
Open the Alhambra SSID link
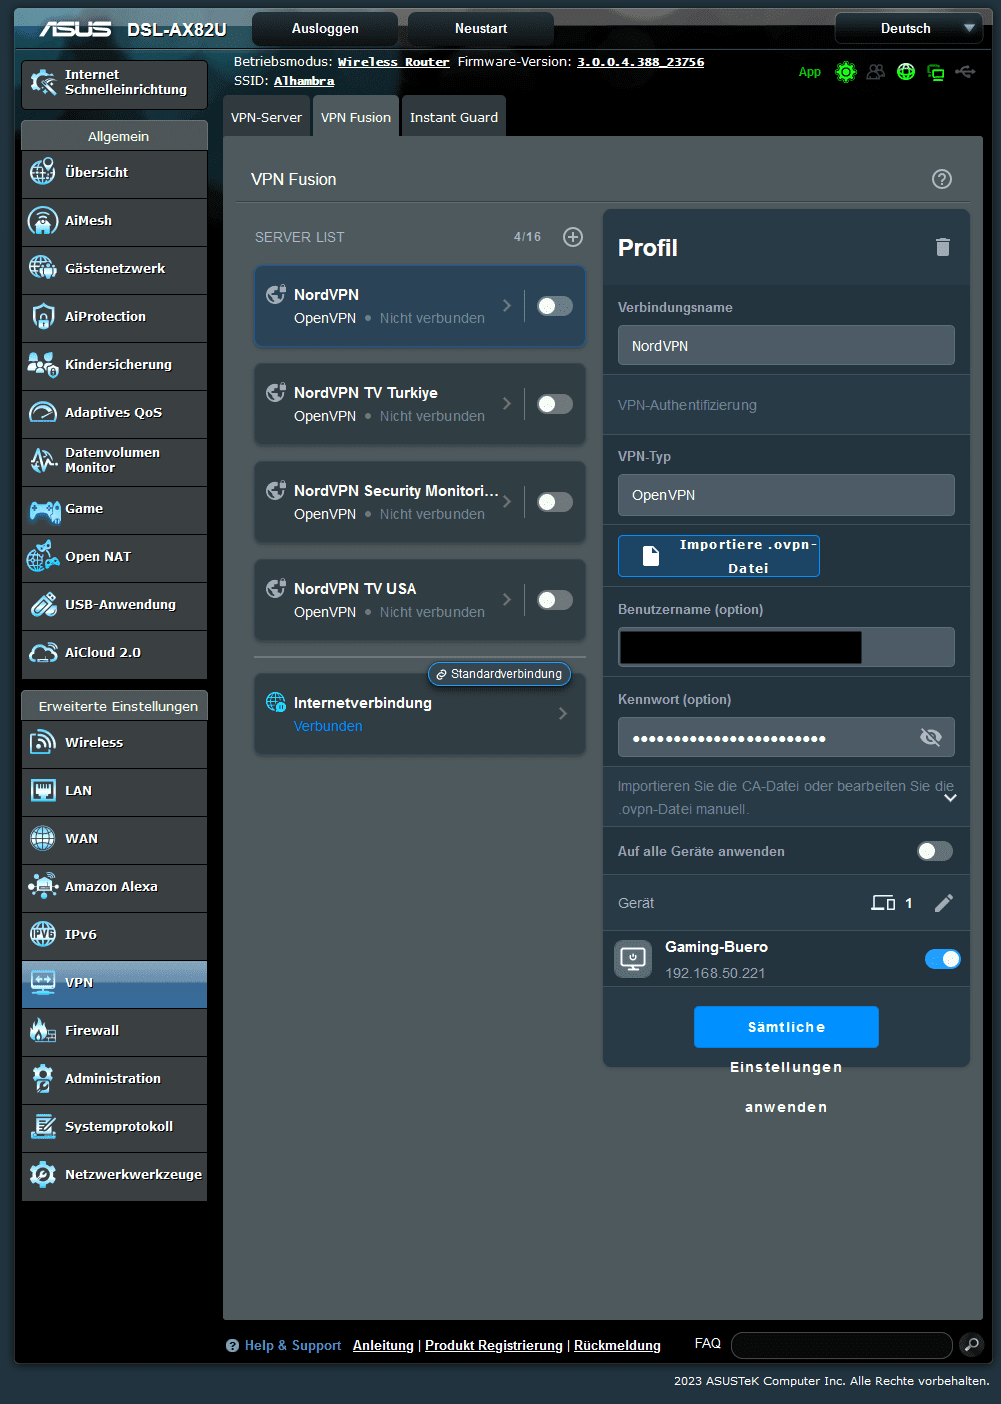click(x=304, y=81)
